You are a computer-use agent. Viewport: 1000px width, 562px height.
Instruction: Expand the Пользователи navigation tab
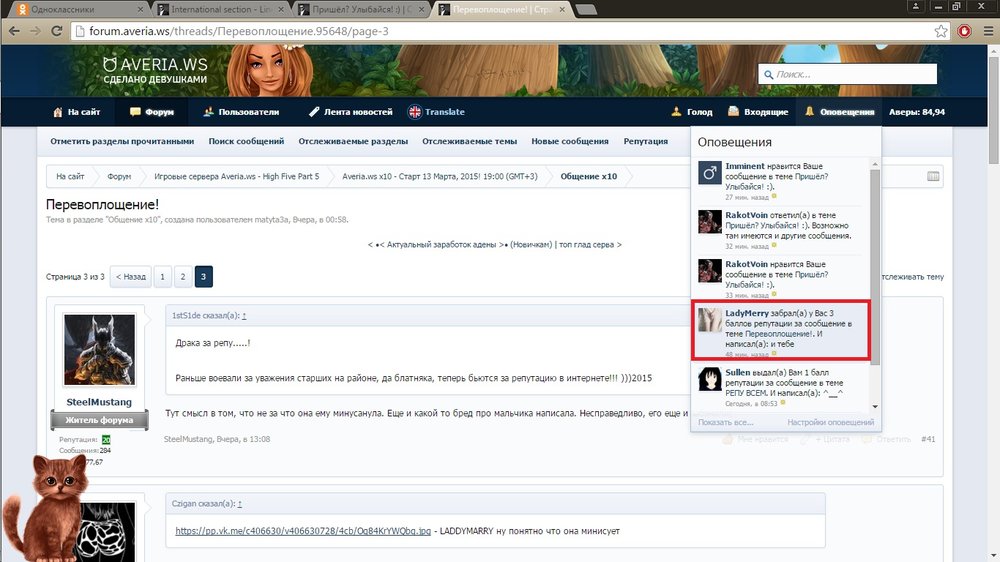point(240,112)
